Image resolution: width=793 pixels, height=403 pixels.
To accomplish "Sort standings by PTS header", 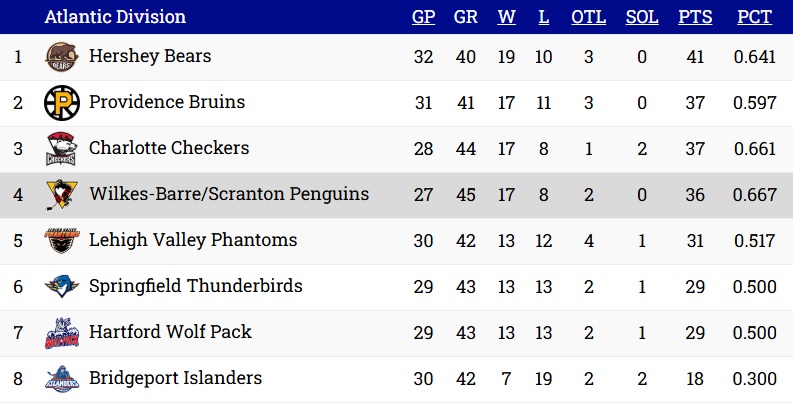I will [x=695, y=17].
